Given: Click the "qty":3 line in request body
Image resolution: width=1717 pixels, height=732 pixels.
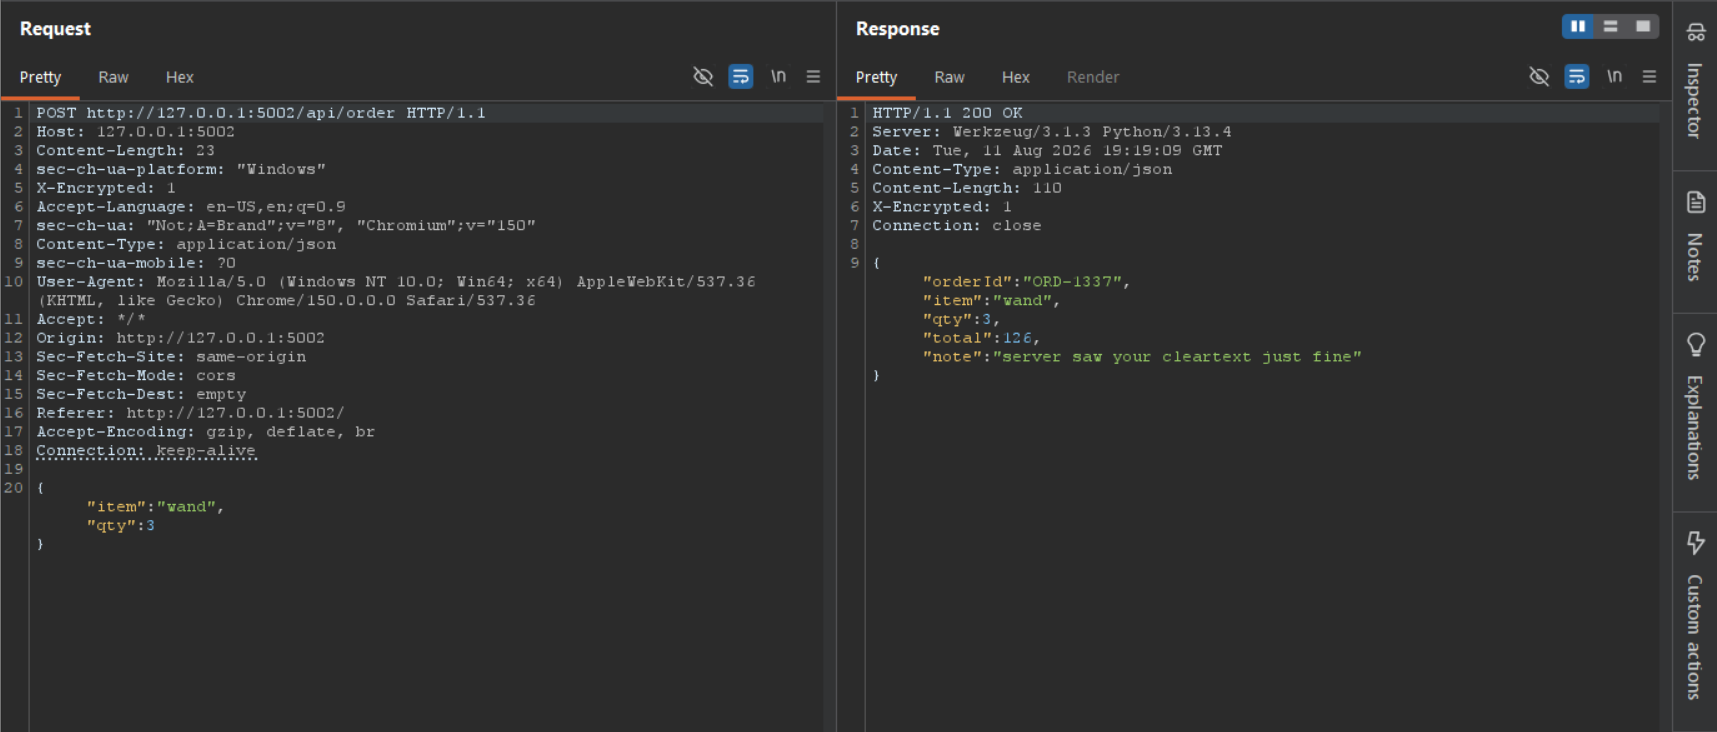Looking at the screenshot, I should pos(120,526).
